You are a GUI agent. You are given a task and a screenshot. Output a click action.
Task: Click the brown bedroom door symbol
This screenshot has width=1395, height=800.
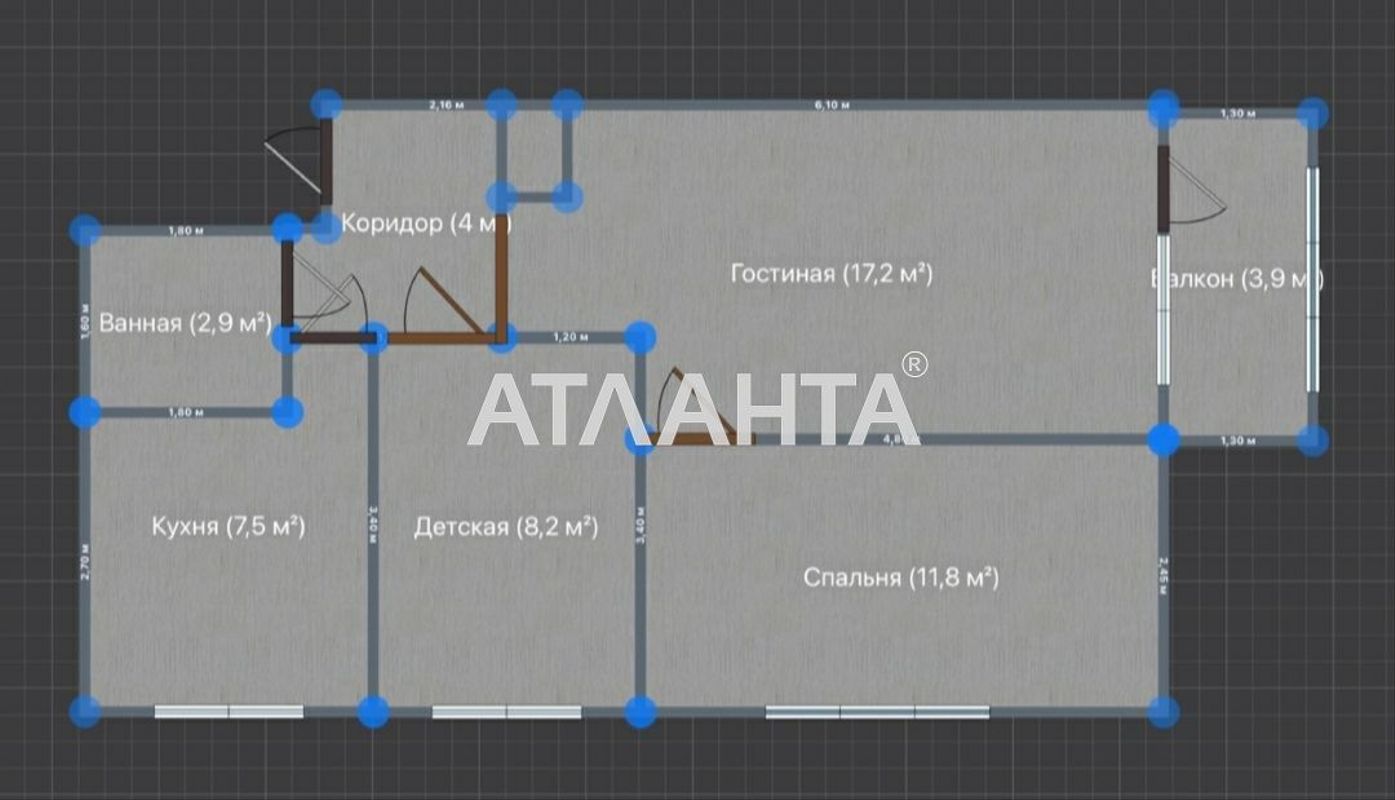(x=700, y=412)
